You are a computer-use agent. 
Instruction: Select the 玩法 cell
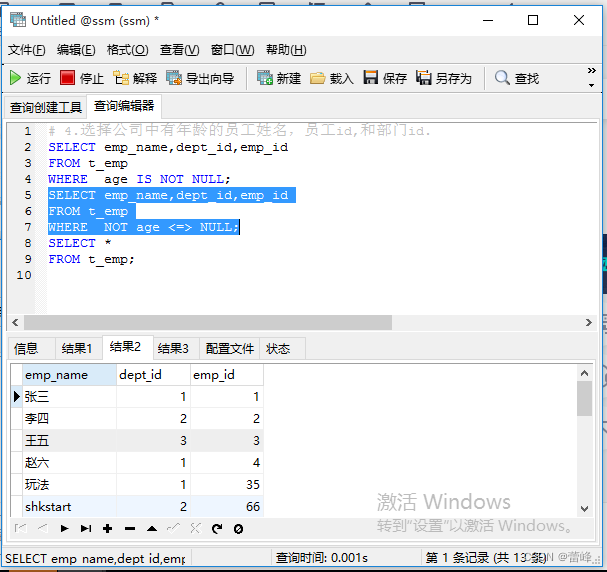[69, 485]
